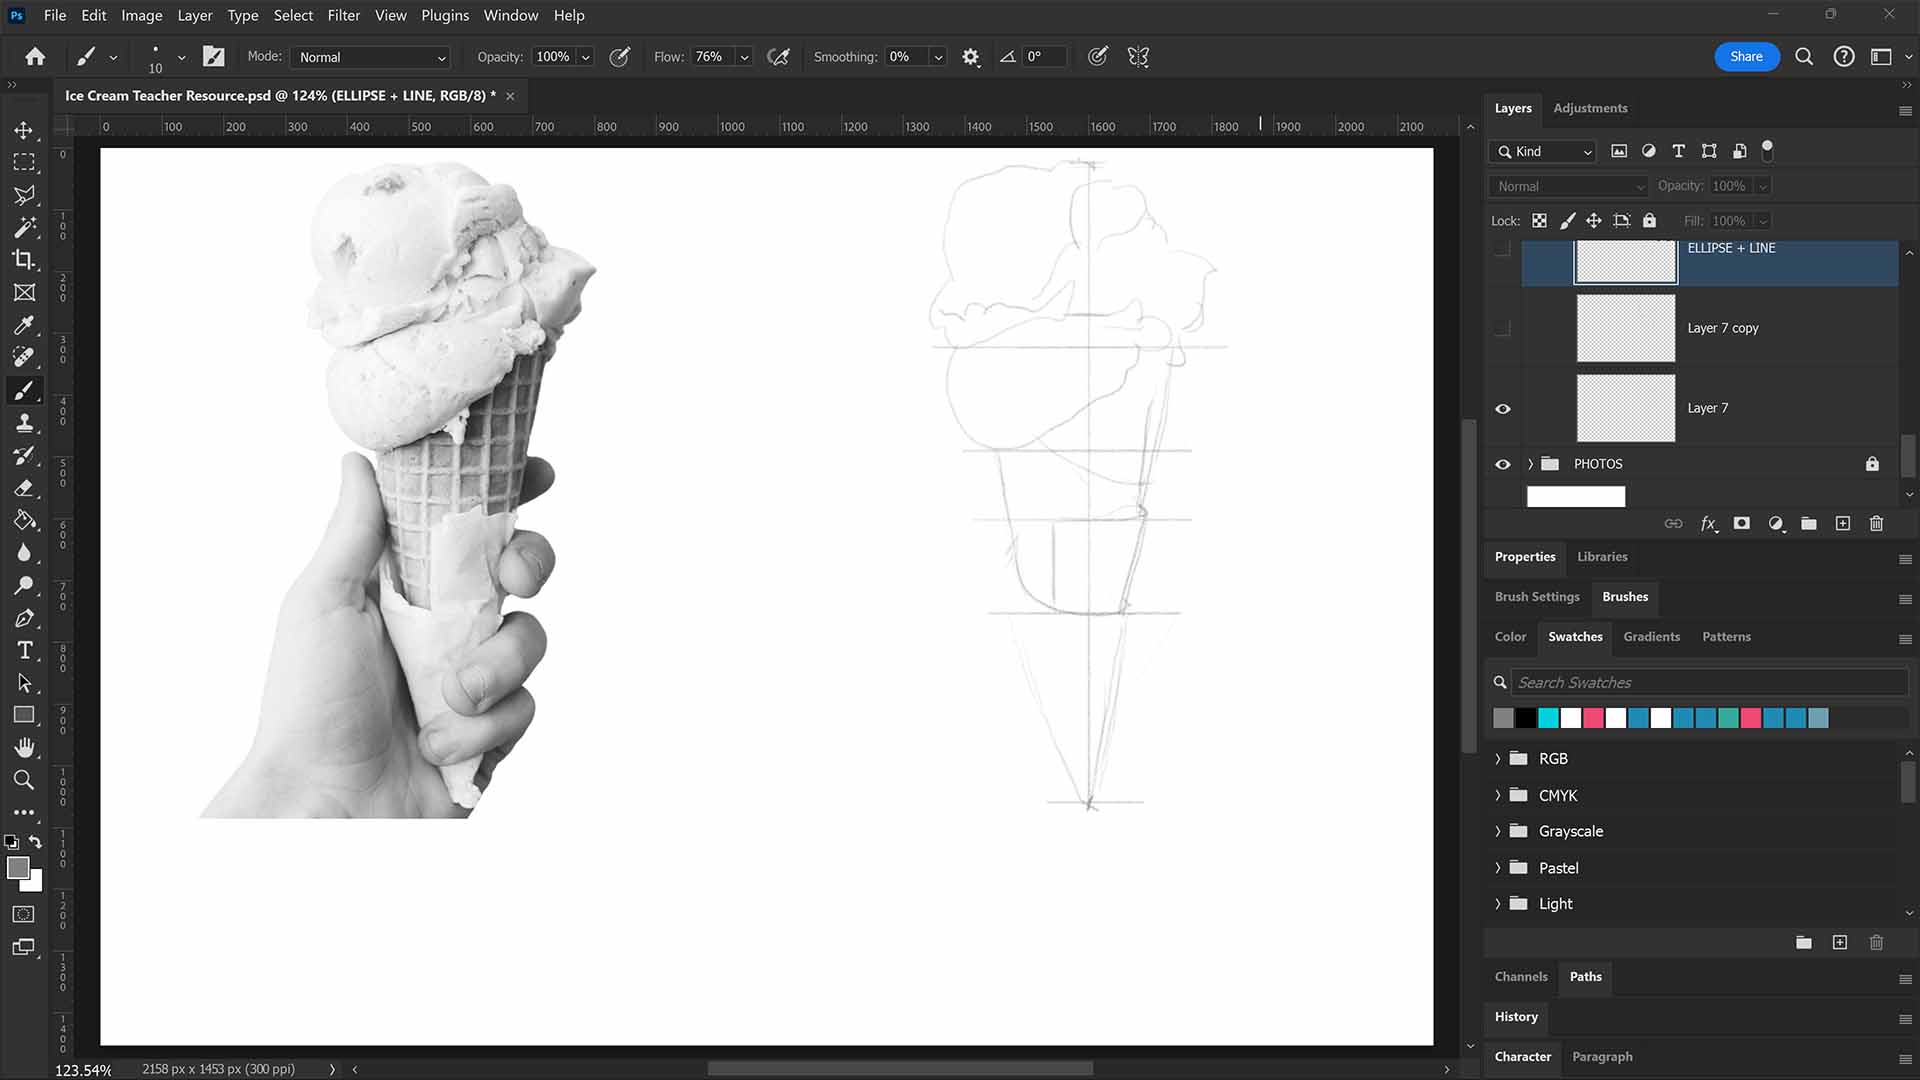Viewport: 1920px width, 1080px height.
Task: Open the Image menu
Action: click(142, 15)
